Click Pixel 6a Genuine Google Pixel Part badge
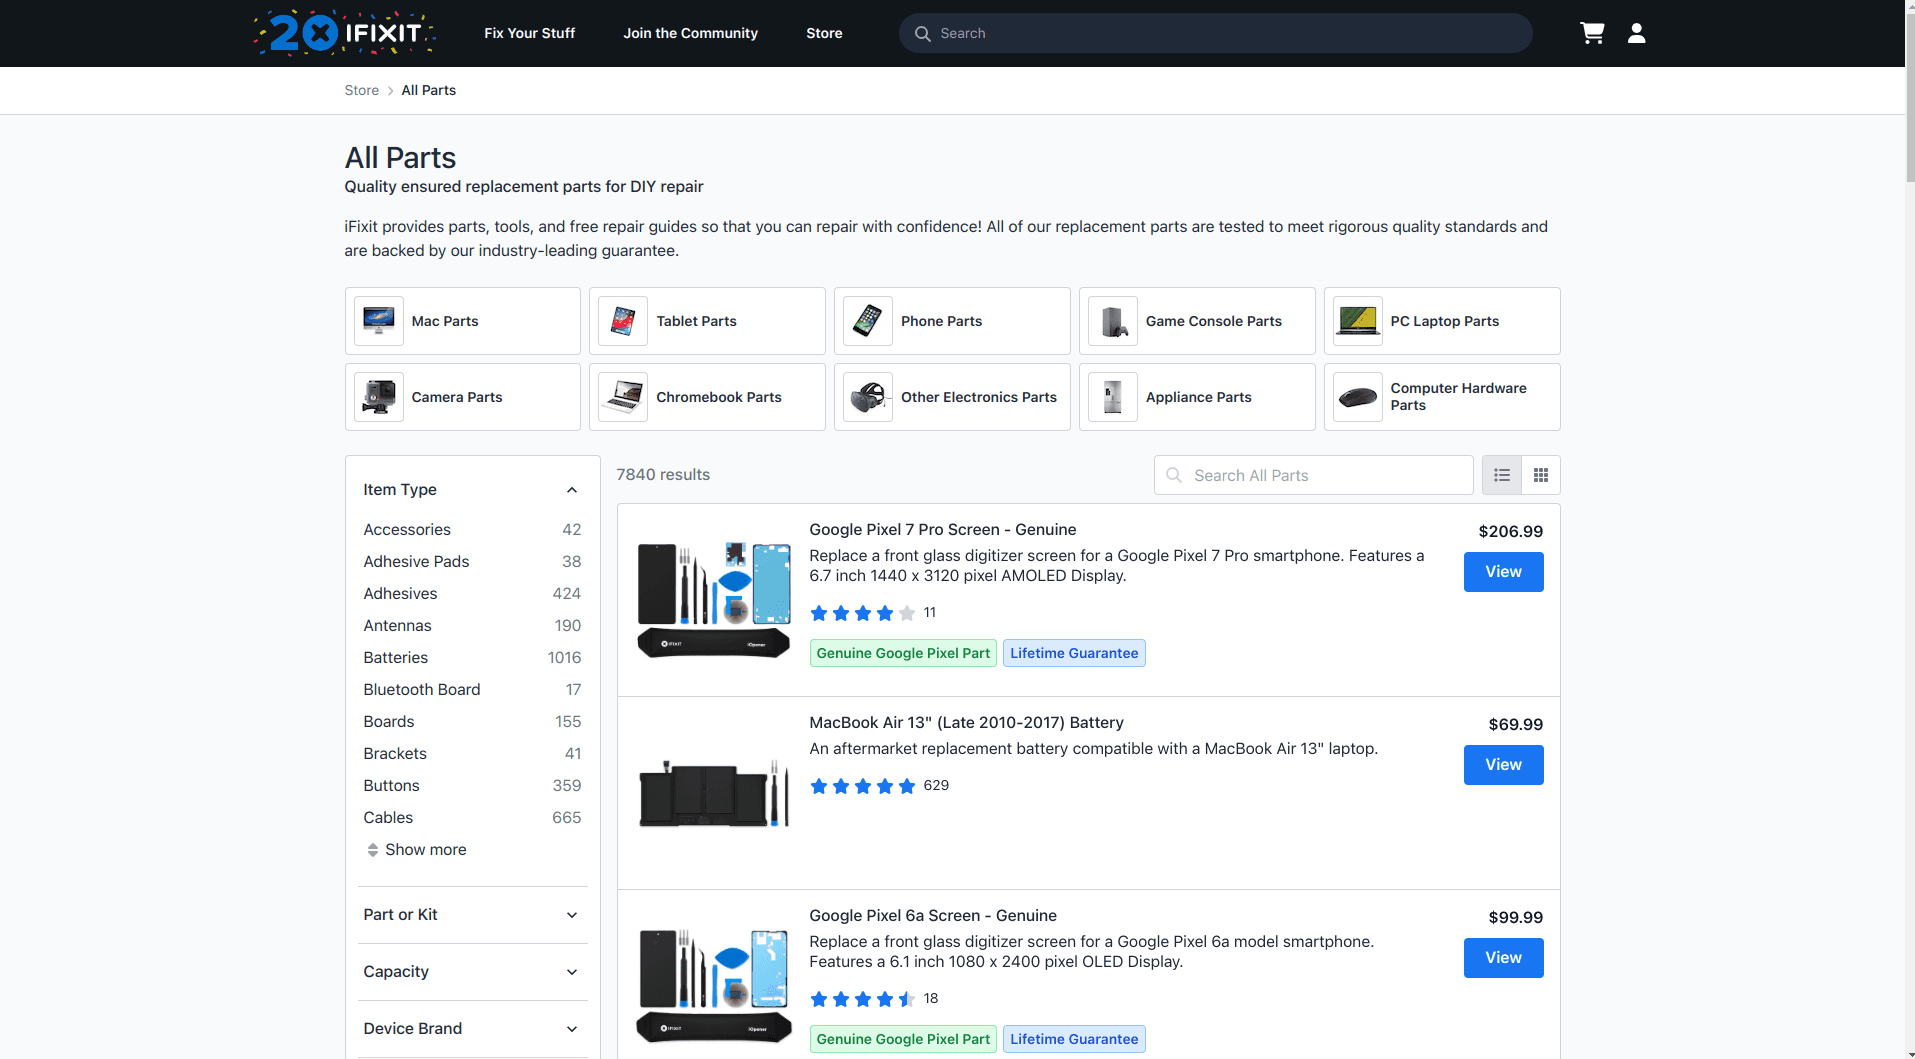This screenshot has width=1915, height=1059. coord(903,1039)
